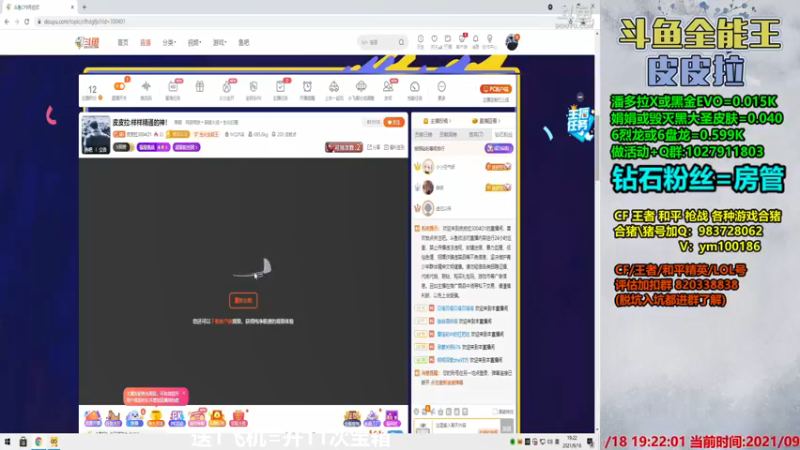This screenshot has width=800, height=450.
Task: Click the search magnifier icon
Action: [x=402, y=42]
